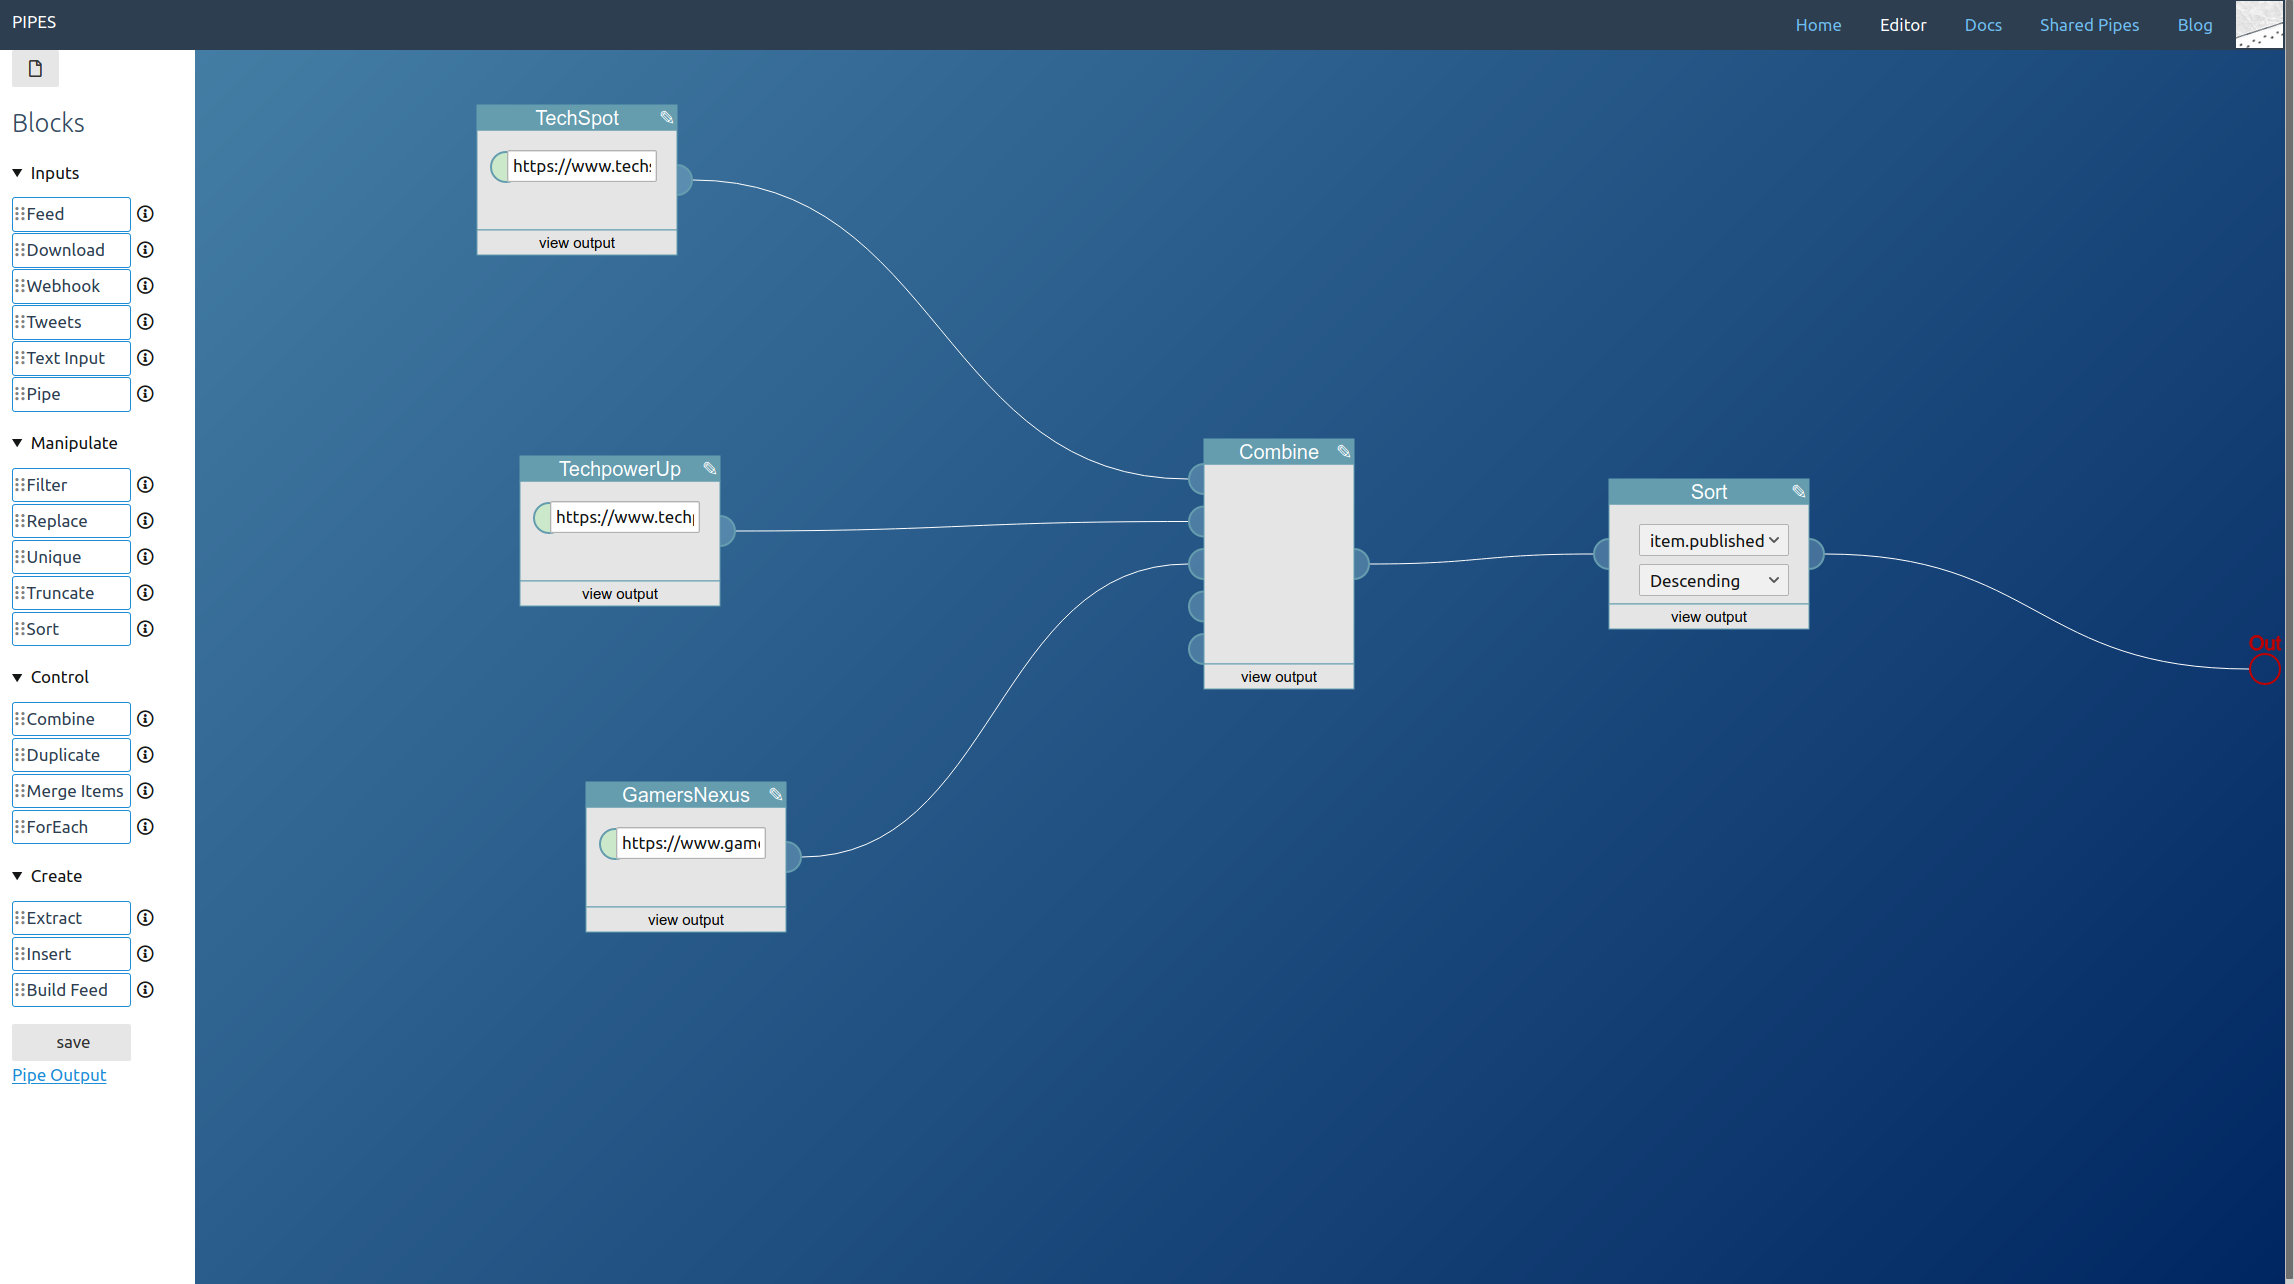This screenshot has width=2294, height=1284.
Task: Open info icon next to ForEach block
Action: click(x=145, y=827)
